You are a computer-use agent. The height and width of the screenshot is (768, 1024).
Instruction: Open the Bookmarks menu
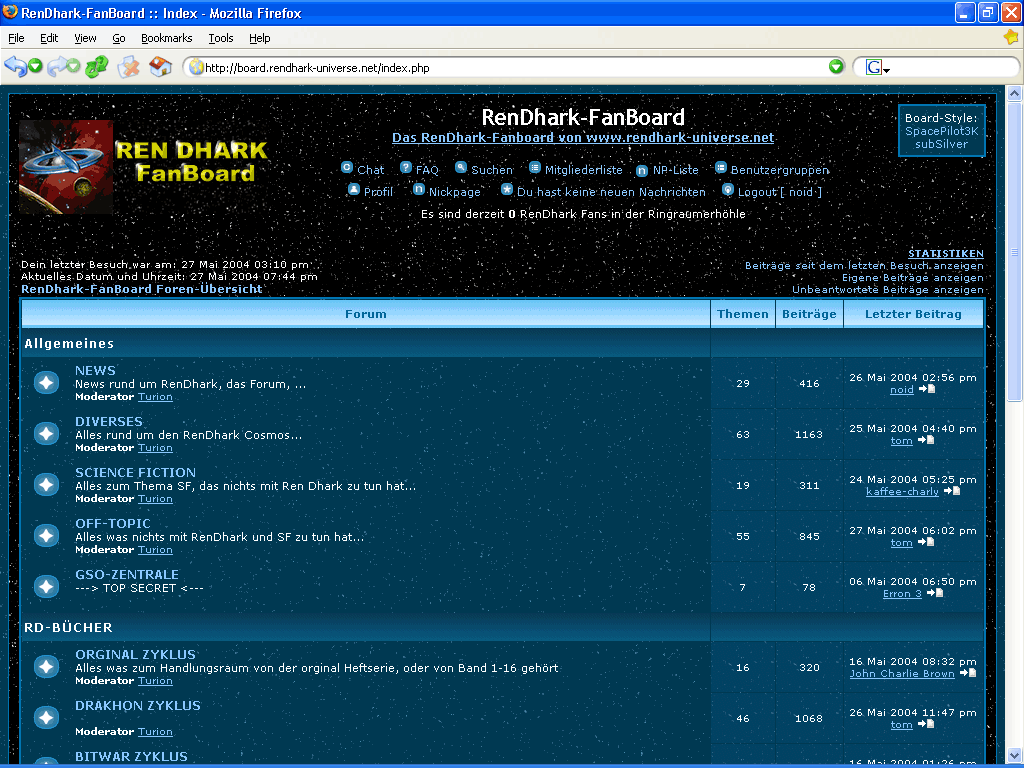[x=166, y=38]
